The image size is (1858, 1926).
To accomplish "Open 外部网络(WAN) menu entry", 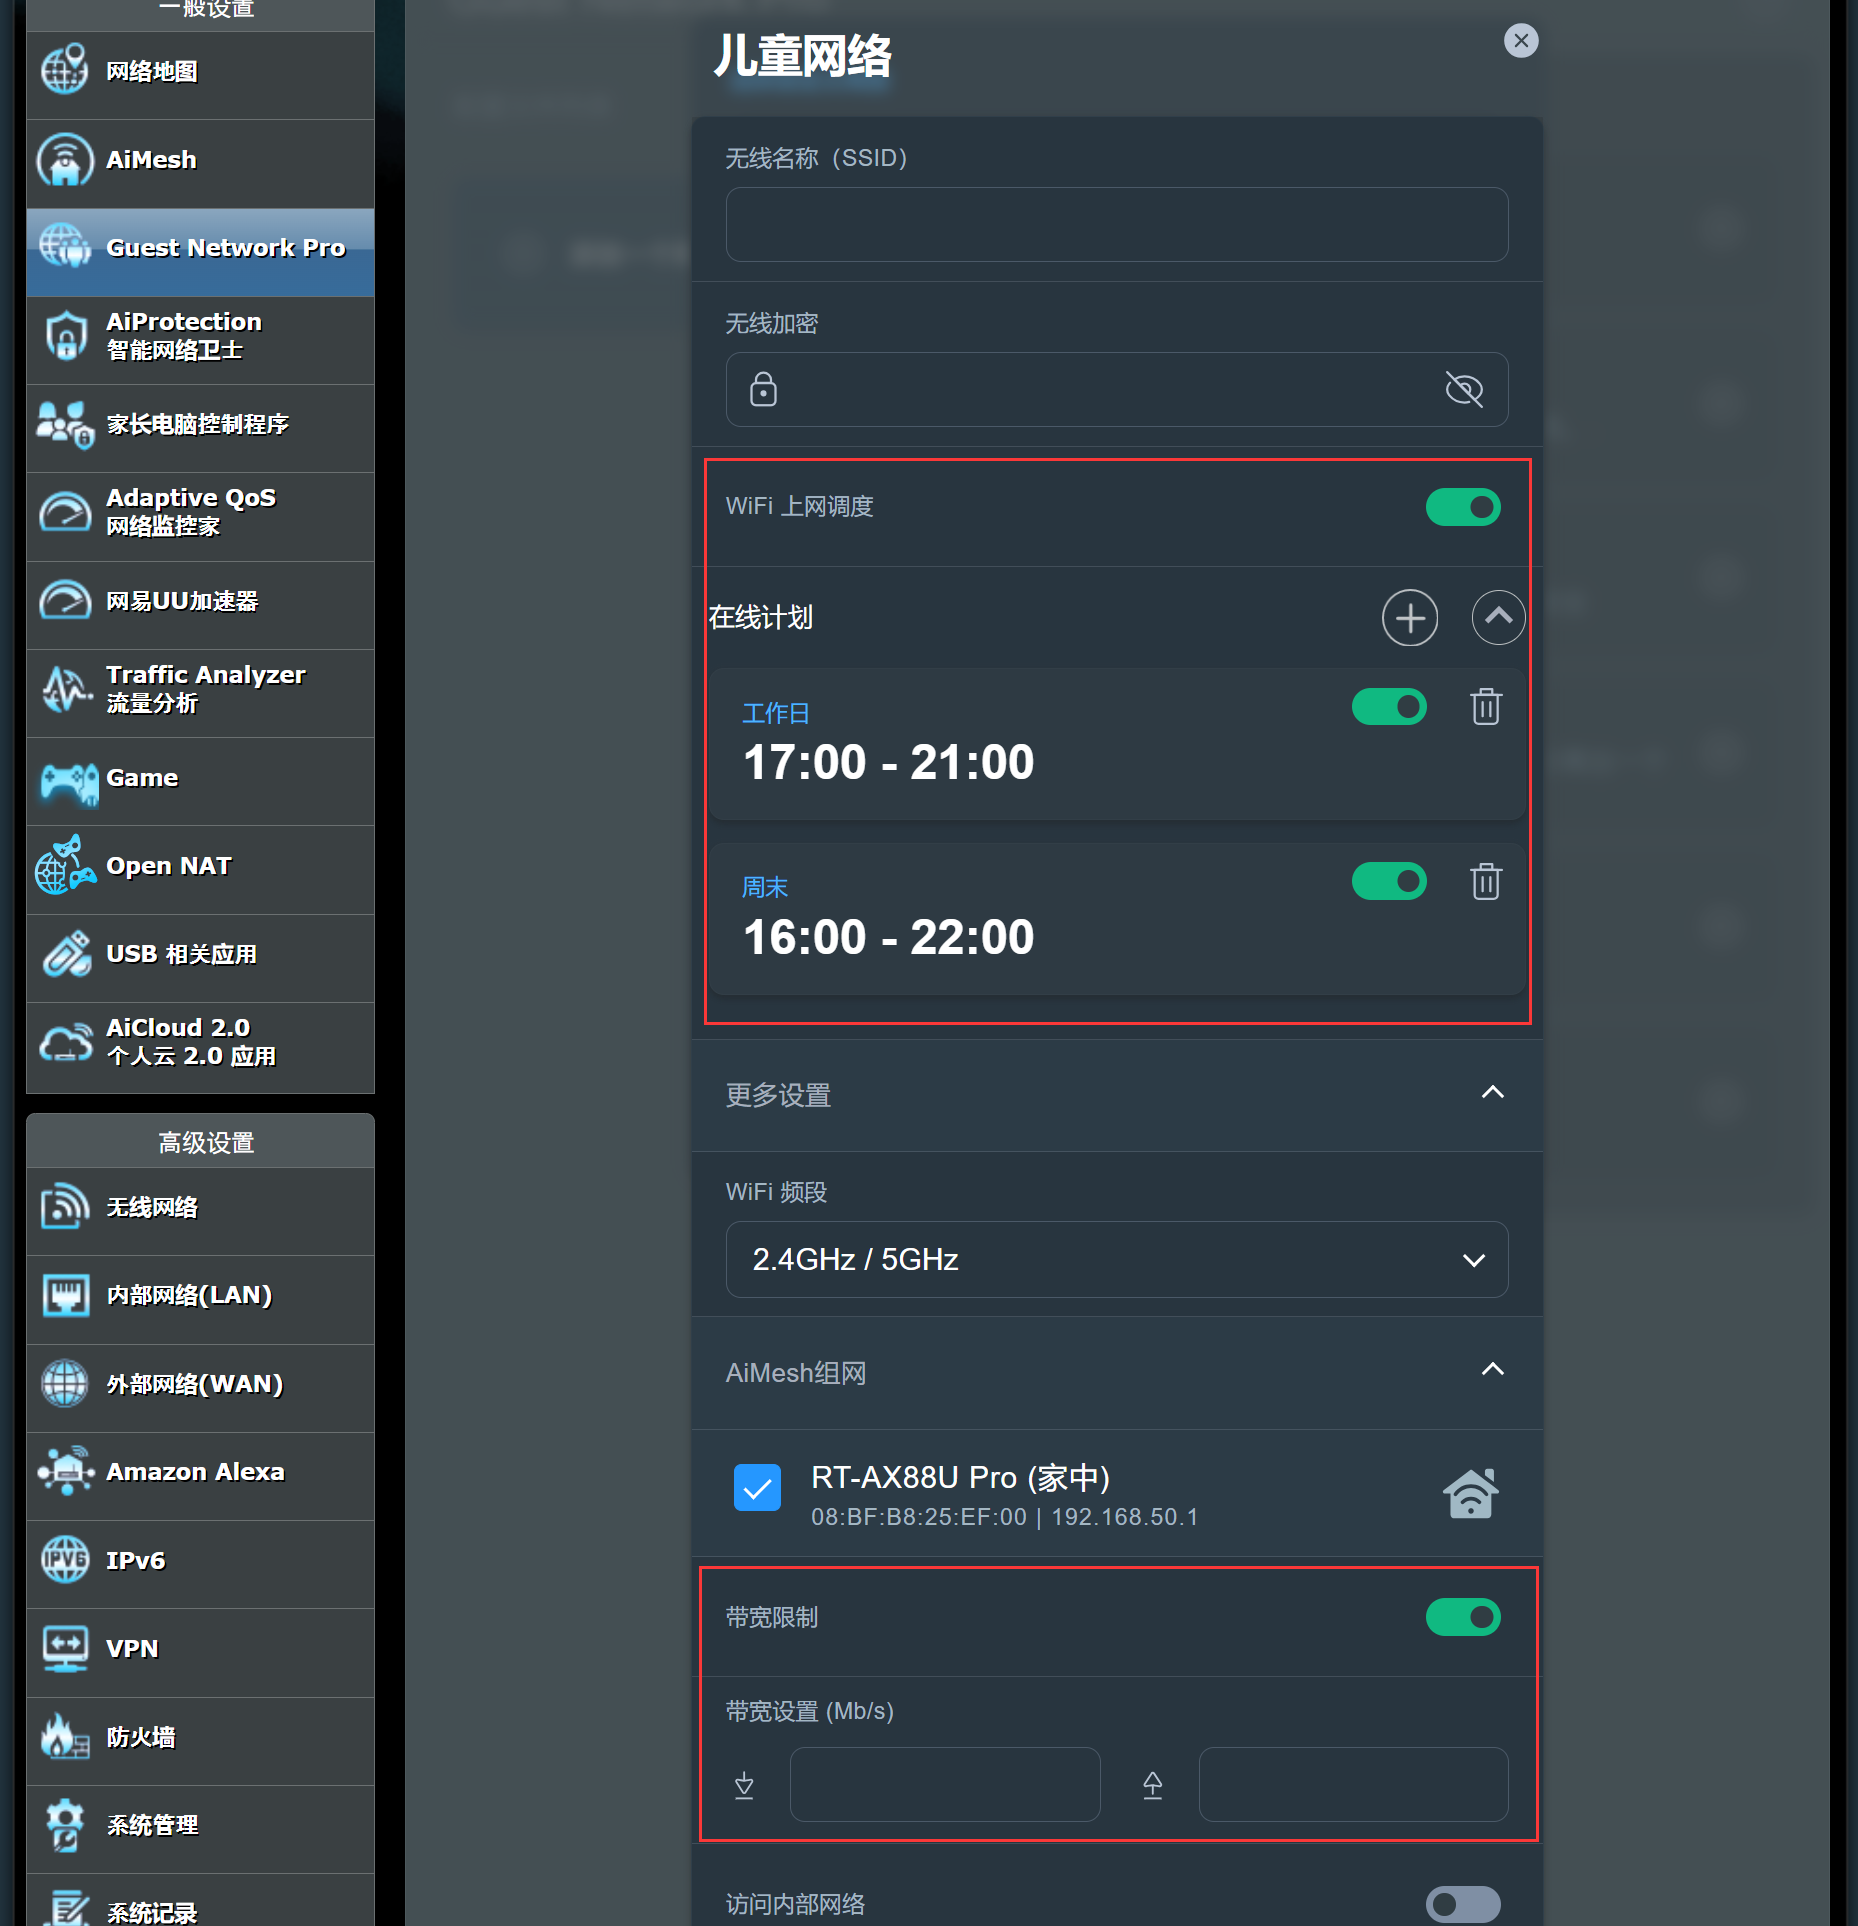I will [201, 1388].
